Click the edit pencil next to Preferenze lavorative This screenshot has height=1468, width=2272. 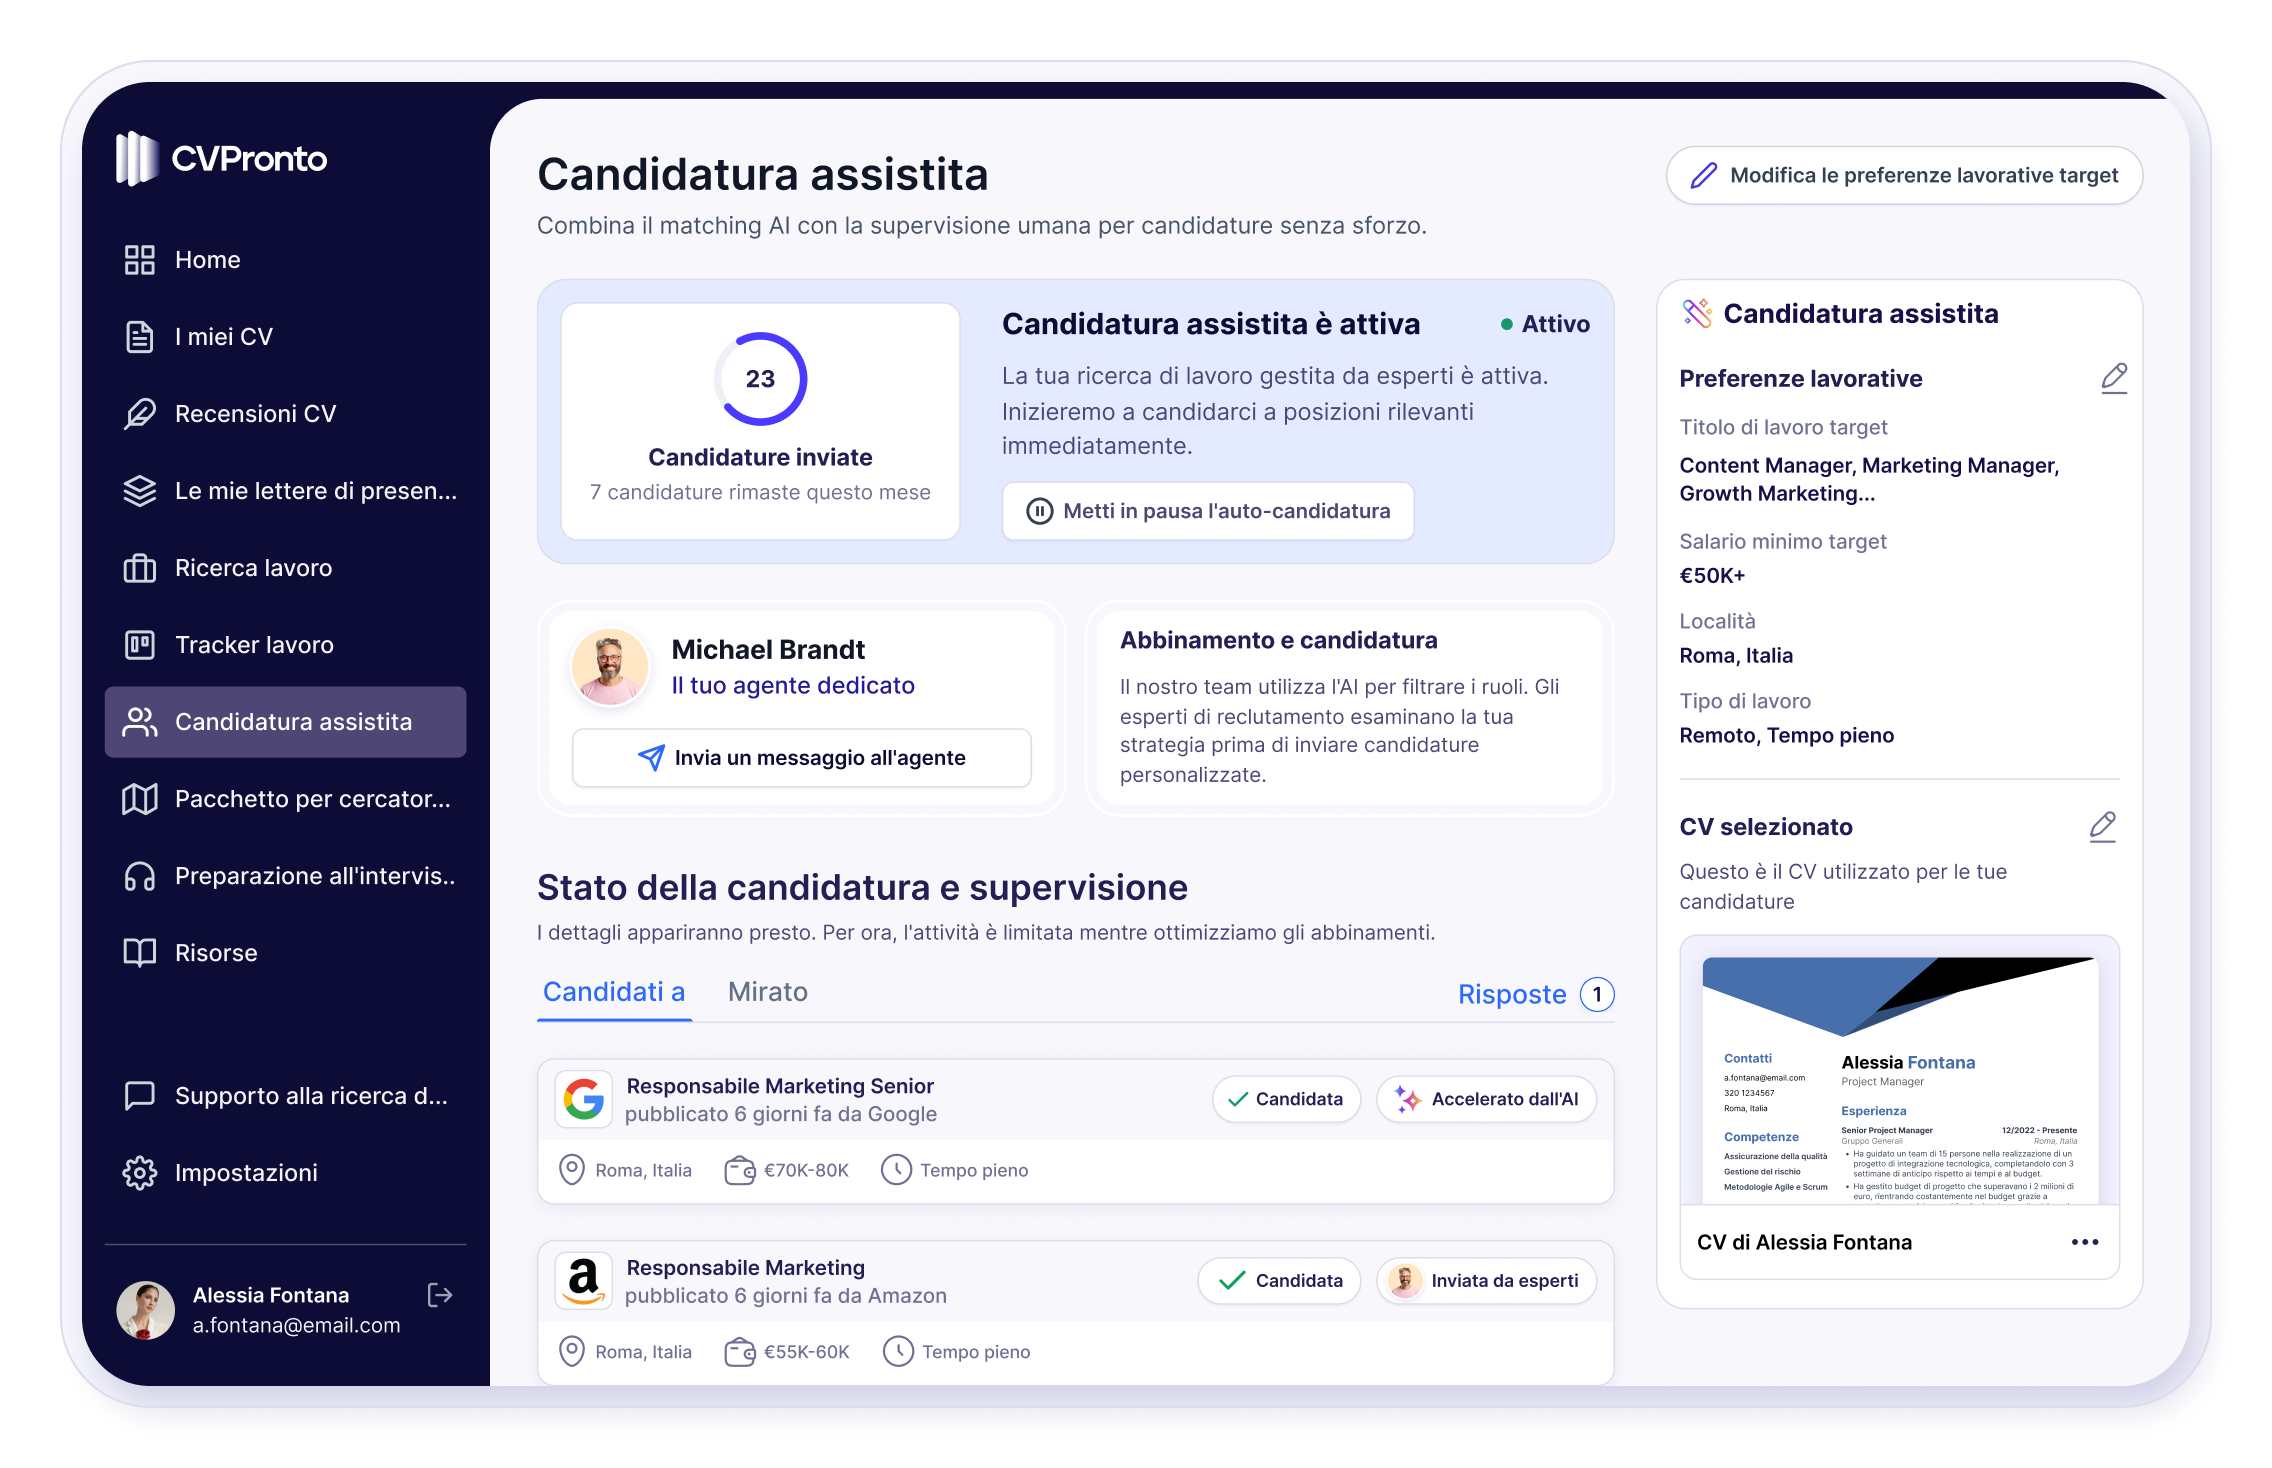[2113, 378]
